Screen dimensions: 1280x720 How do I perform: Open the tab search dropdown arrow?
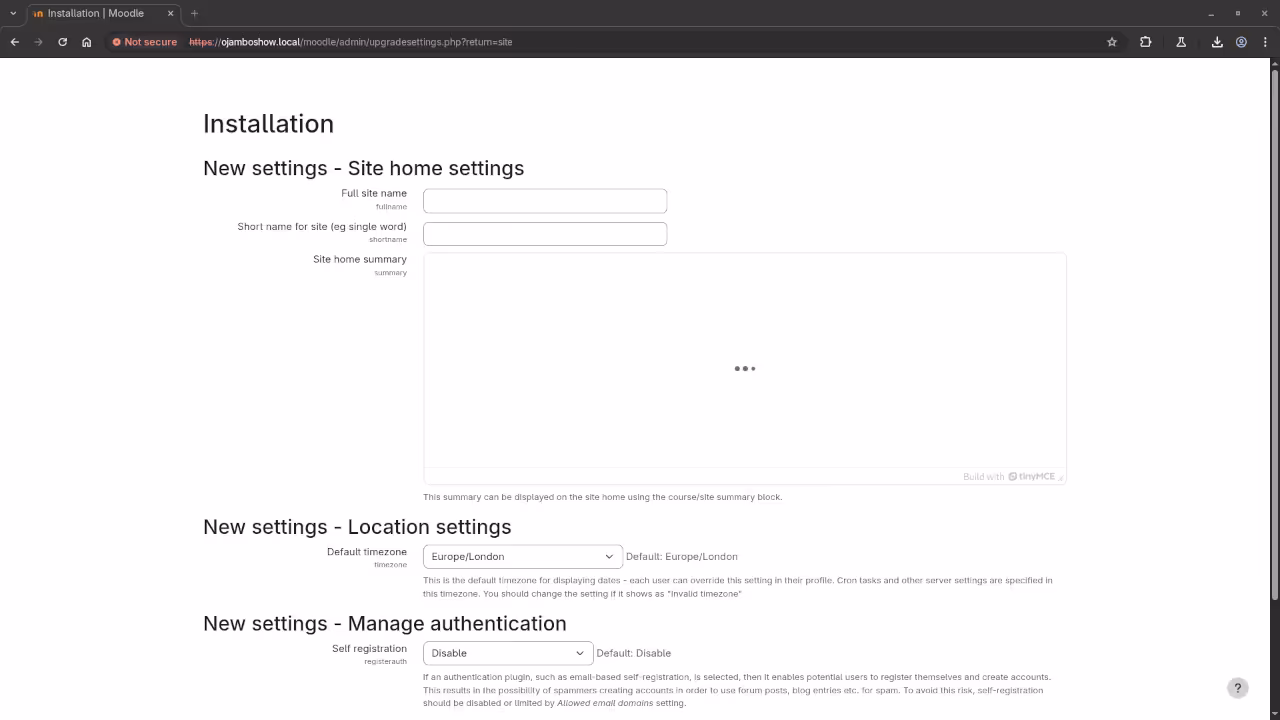(x=13, y=13)
